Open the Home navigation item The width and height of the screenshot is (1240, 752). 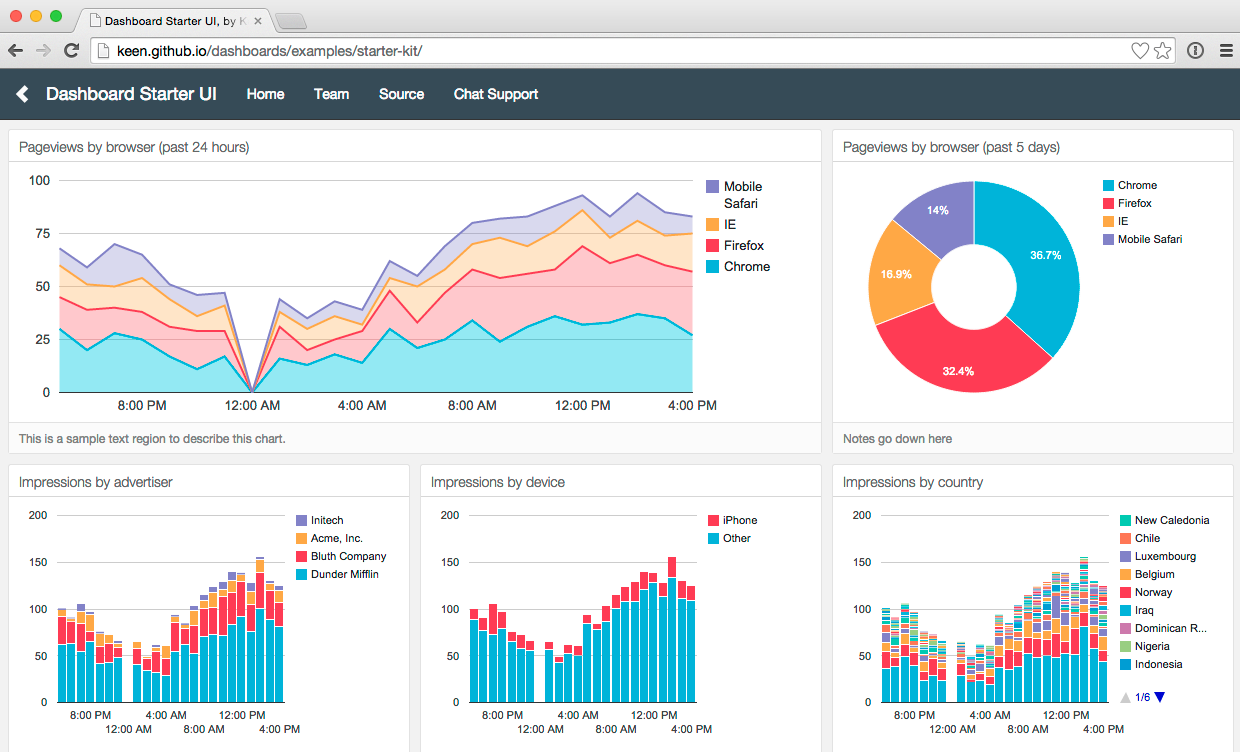point(265,94)
